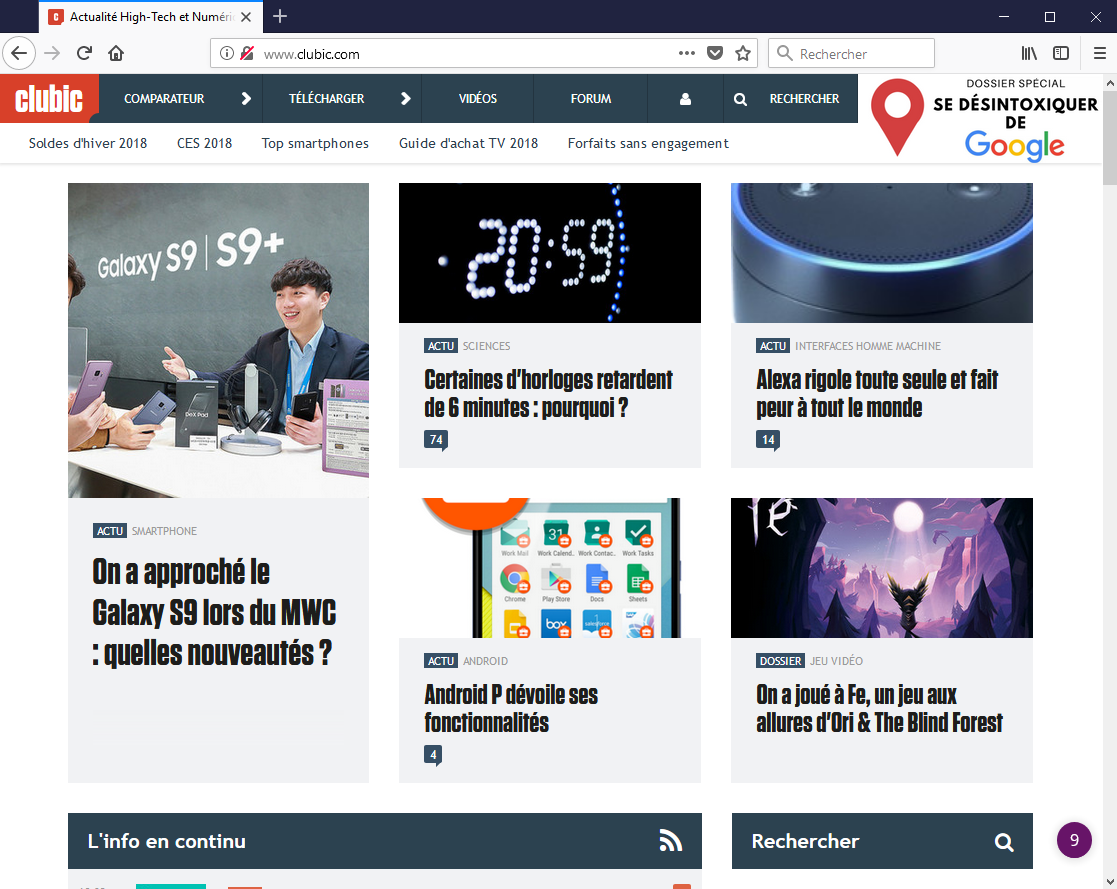Read the article about Alexa laughing alone
Screen dimensions: 1117x889
coord(877,393)
